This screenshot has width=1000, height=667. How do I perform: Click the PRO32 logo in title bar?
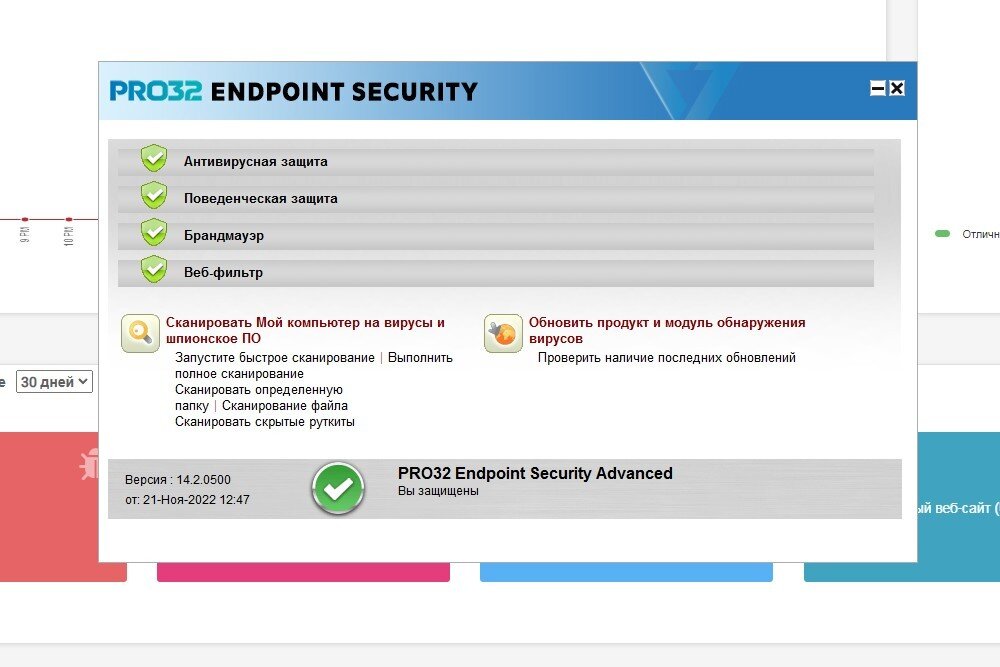pyautogui.click(x=156, y=91)
